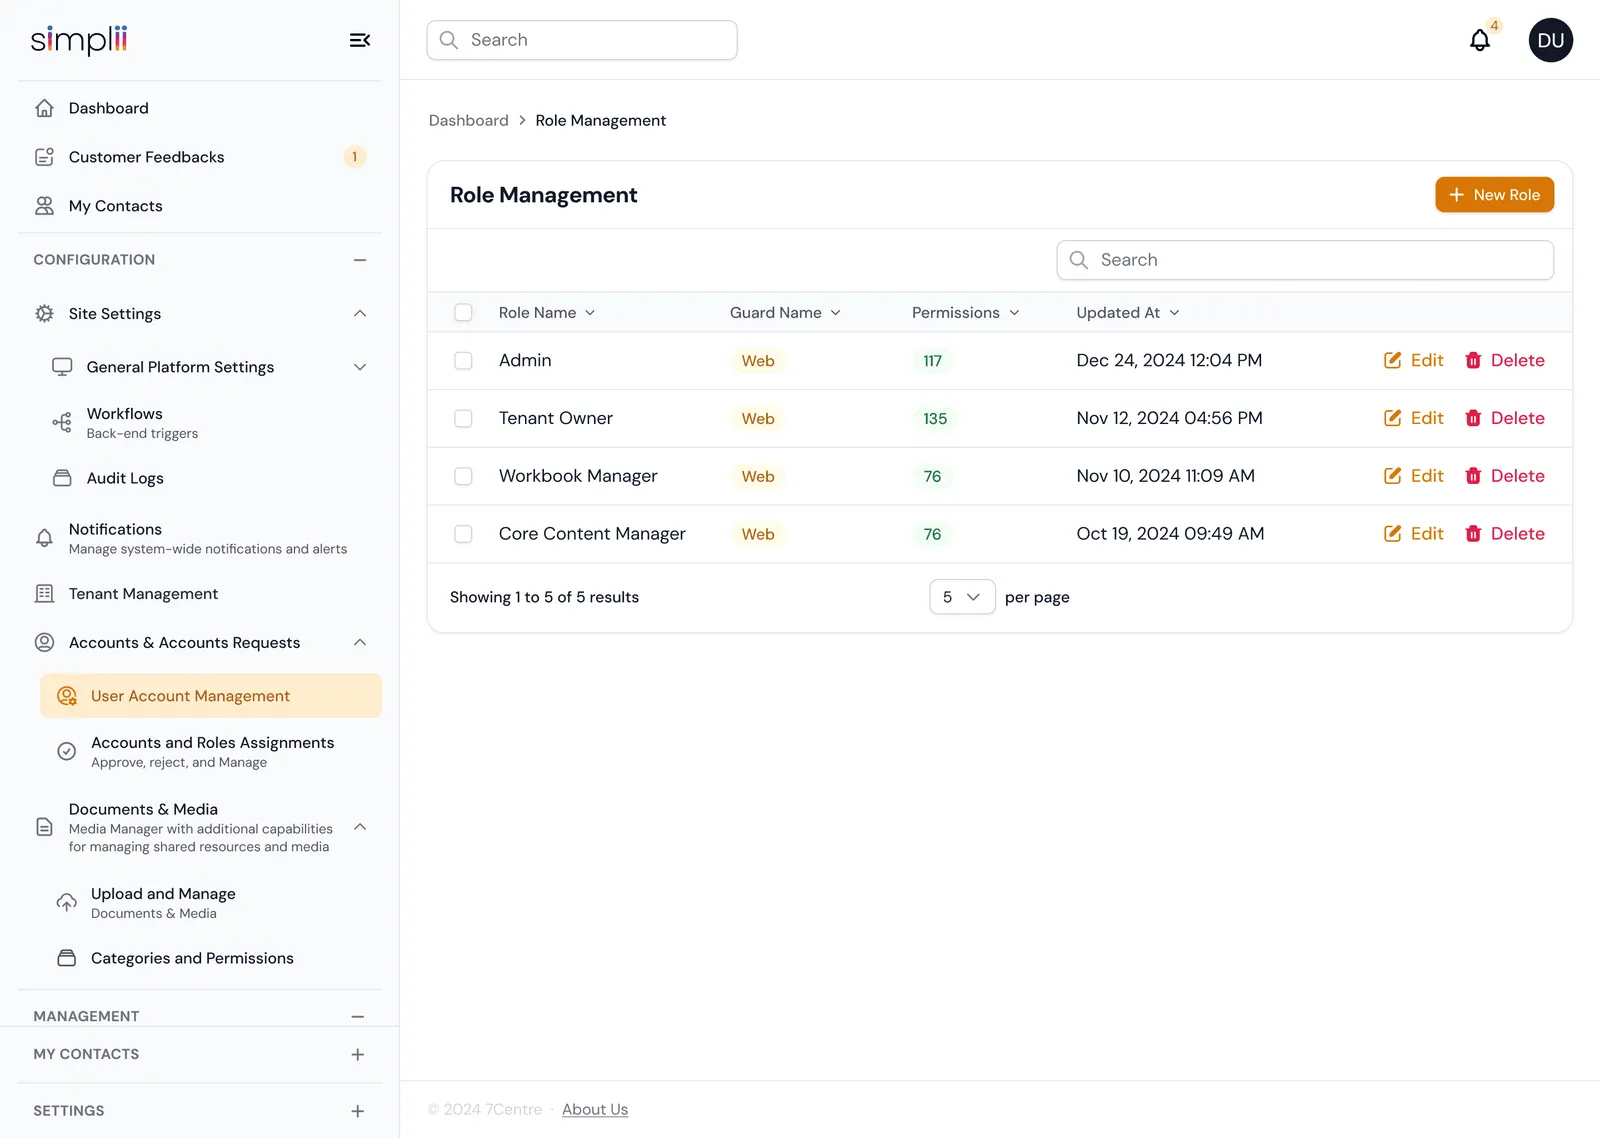Select the Workbook Manager row checkbox
Image resolution: width=1600 pixels, height=1138 pixels.
pos(463,476)
